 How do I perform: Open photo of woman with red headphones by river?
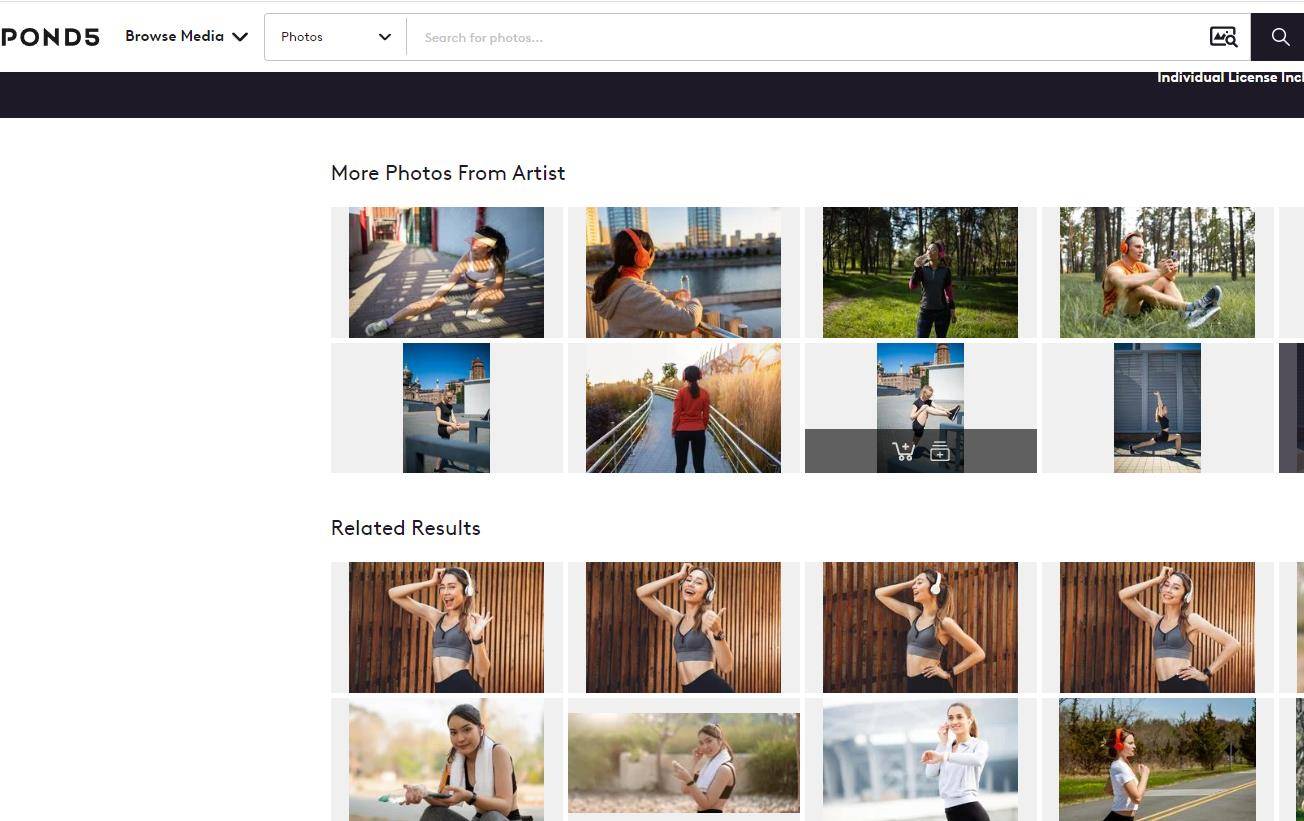tap(683, 272)
